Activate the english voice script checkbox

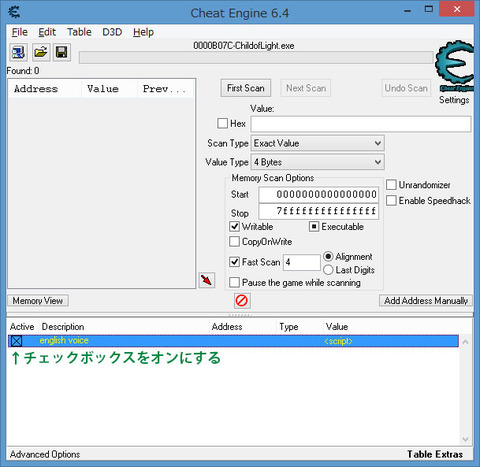16,341
